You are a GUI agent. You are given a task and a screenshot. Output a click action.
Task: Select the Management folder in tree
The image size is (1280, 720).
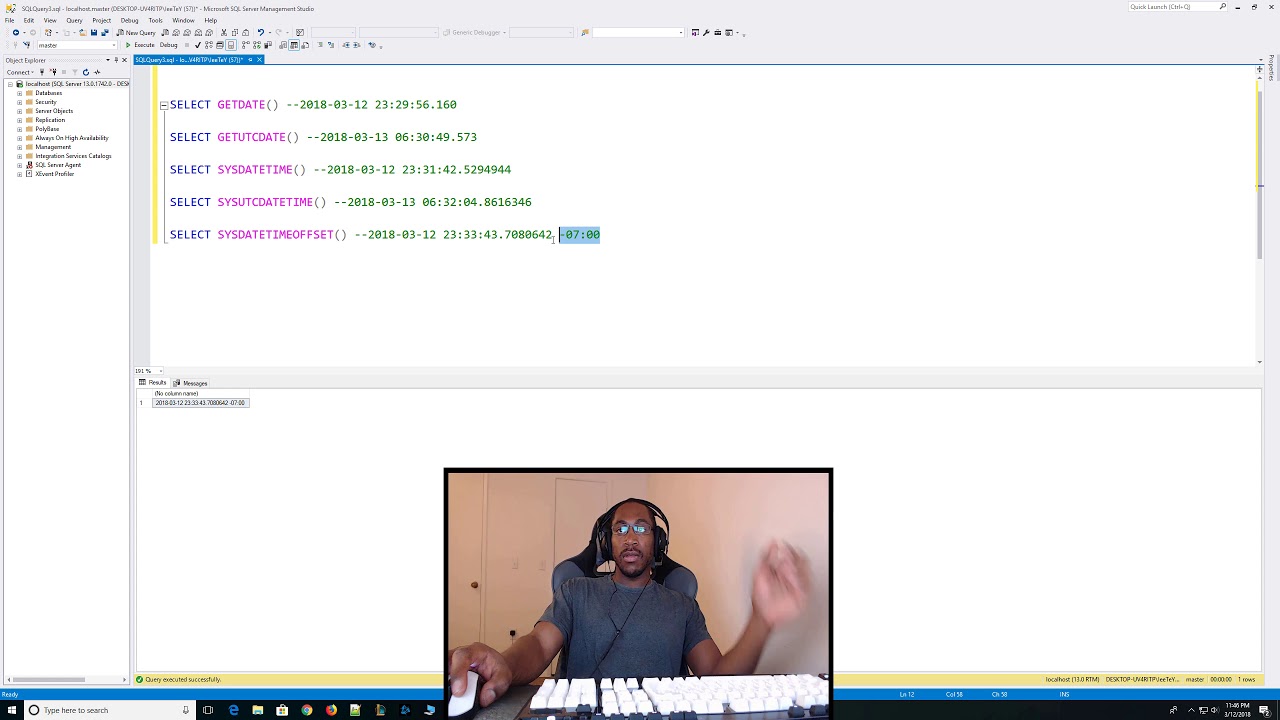[x=53, y=147]
